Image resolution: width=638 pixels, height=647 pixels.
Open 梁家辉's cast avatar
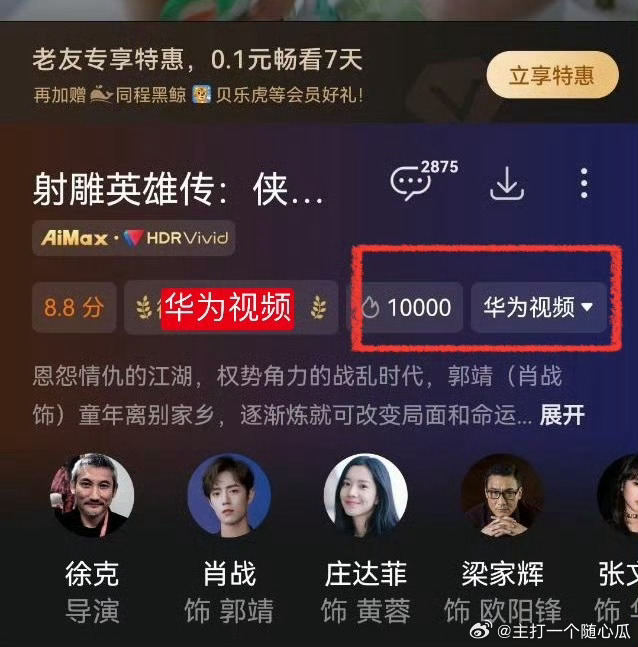pyautogui.click(x=502, y=495)
